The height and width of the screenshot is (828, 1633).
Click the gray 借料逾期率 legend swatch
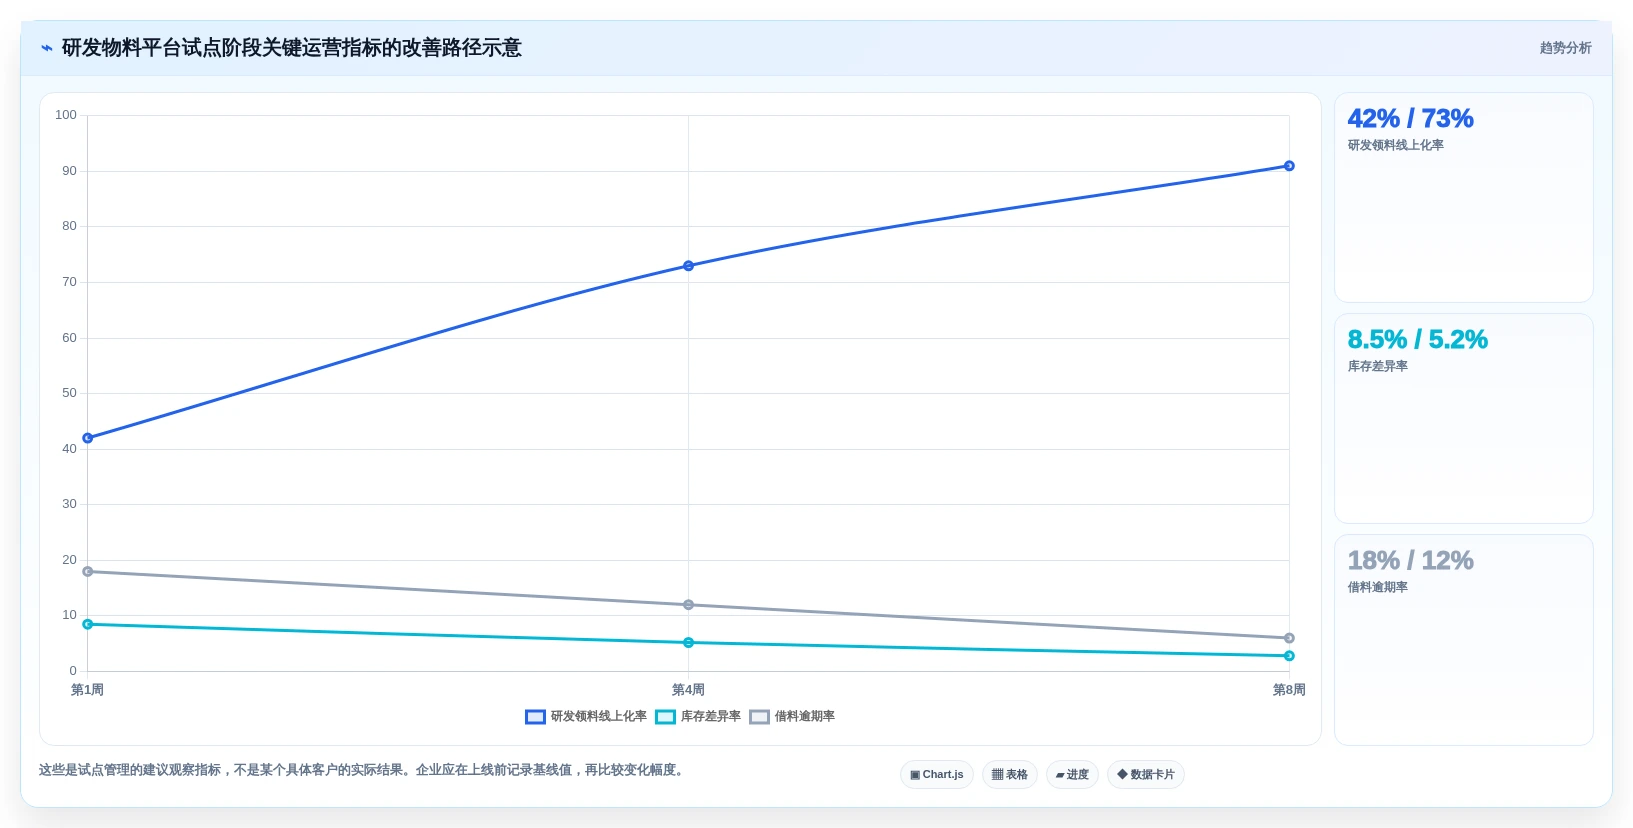click(759, 717)
